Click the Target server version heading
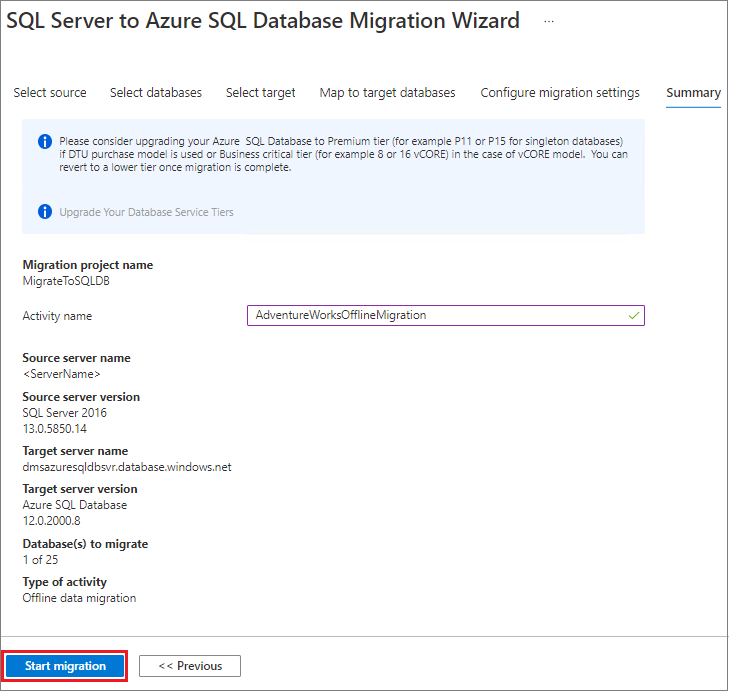 (80, 489)
